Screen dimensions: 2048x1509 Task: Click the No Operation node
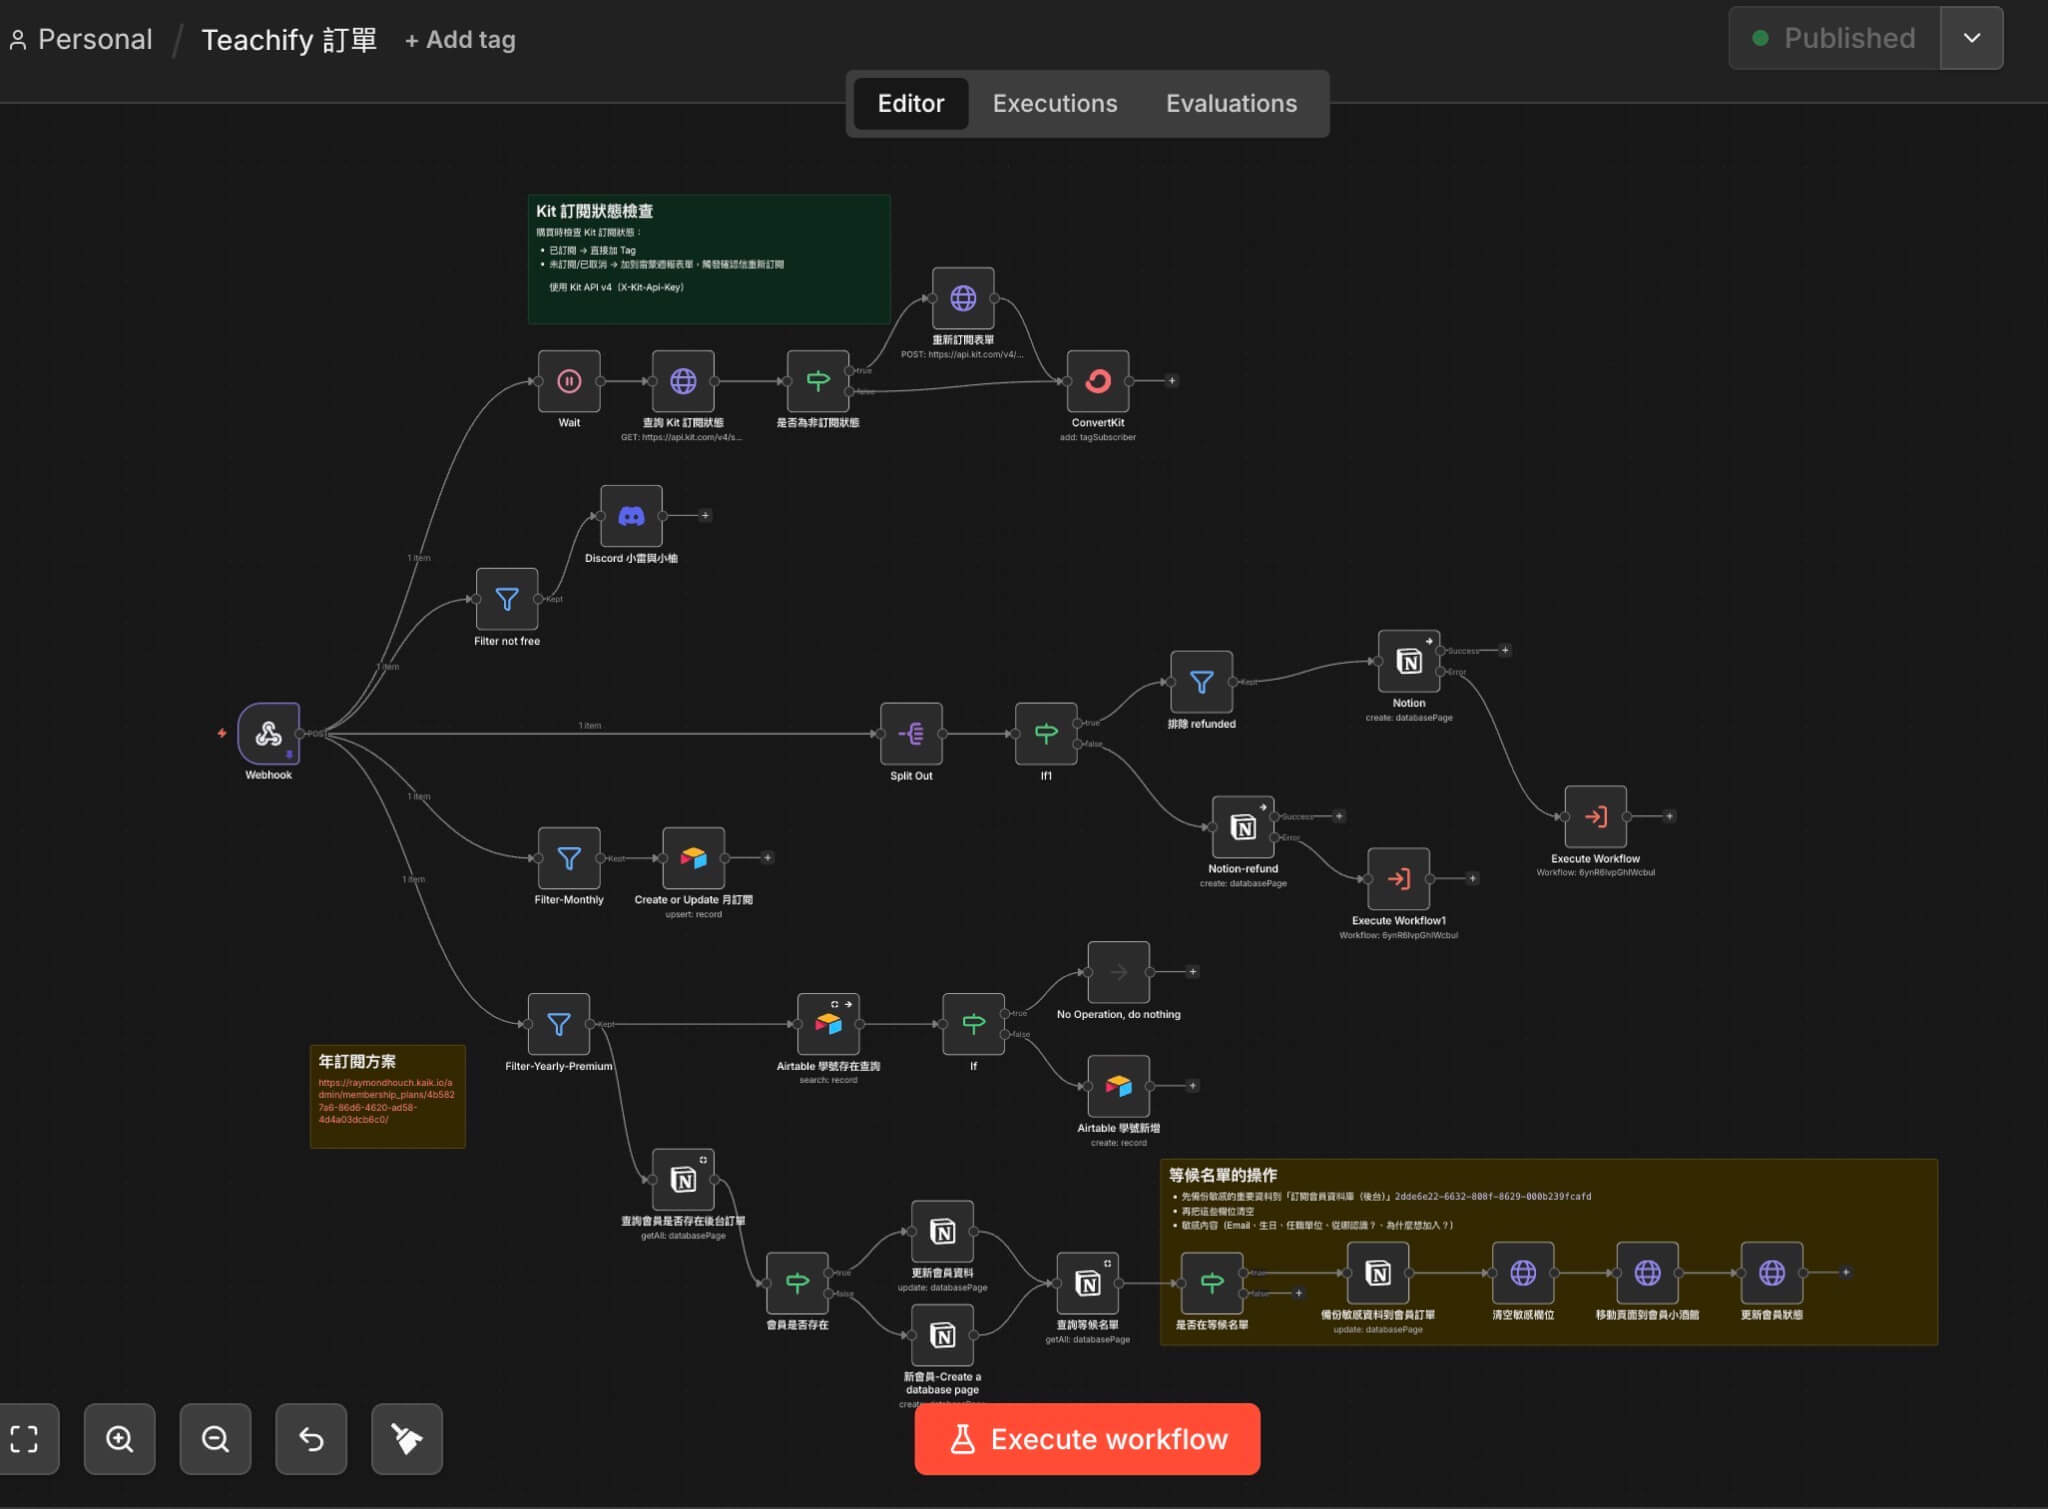click(1118, 972)
